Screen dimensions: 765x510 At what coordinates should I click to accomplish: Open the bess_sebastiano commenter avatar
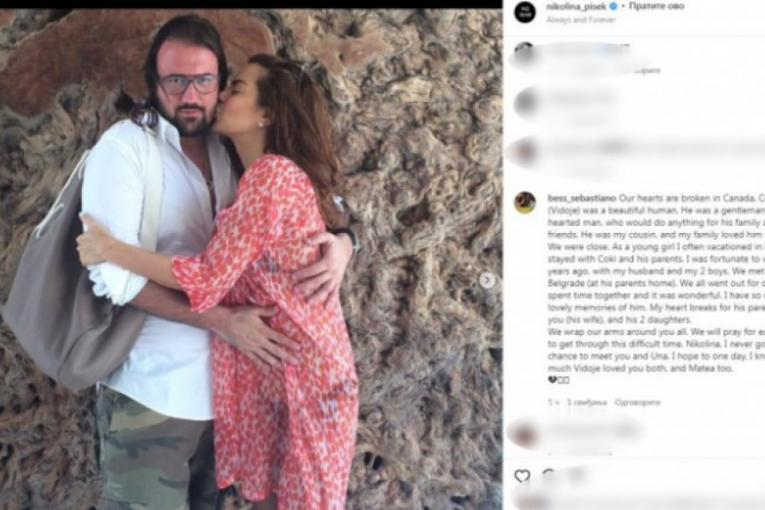click(x=525, y=203)
